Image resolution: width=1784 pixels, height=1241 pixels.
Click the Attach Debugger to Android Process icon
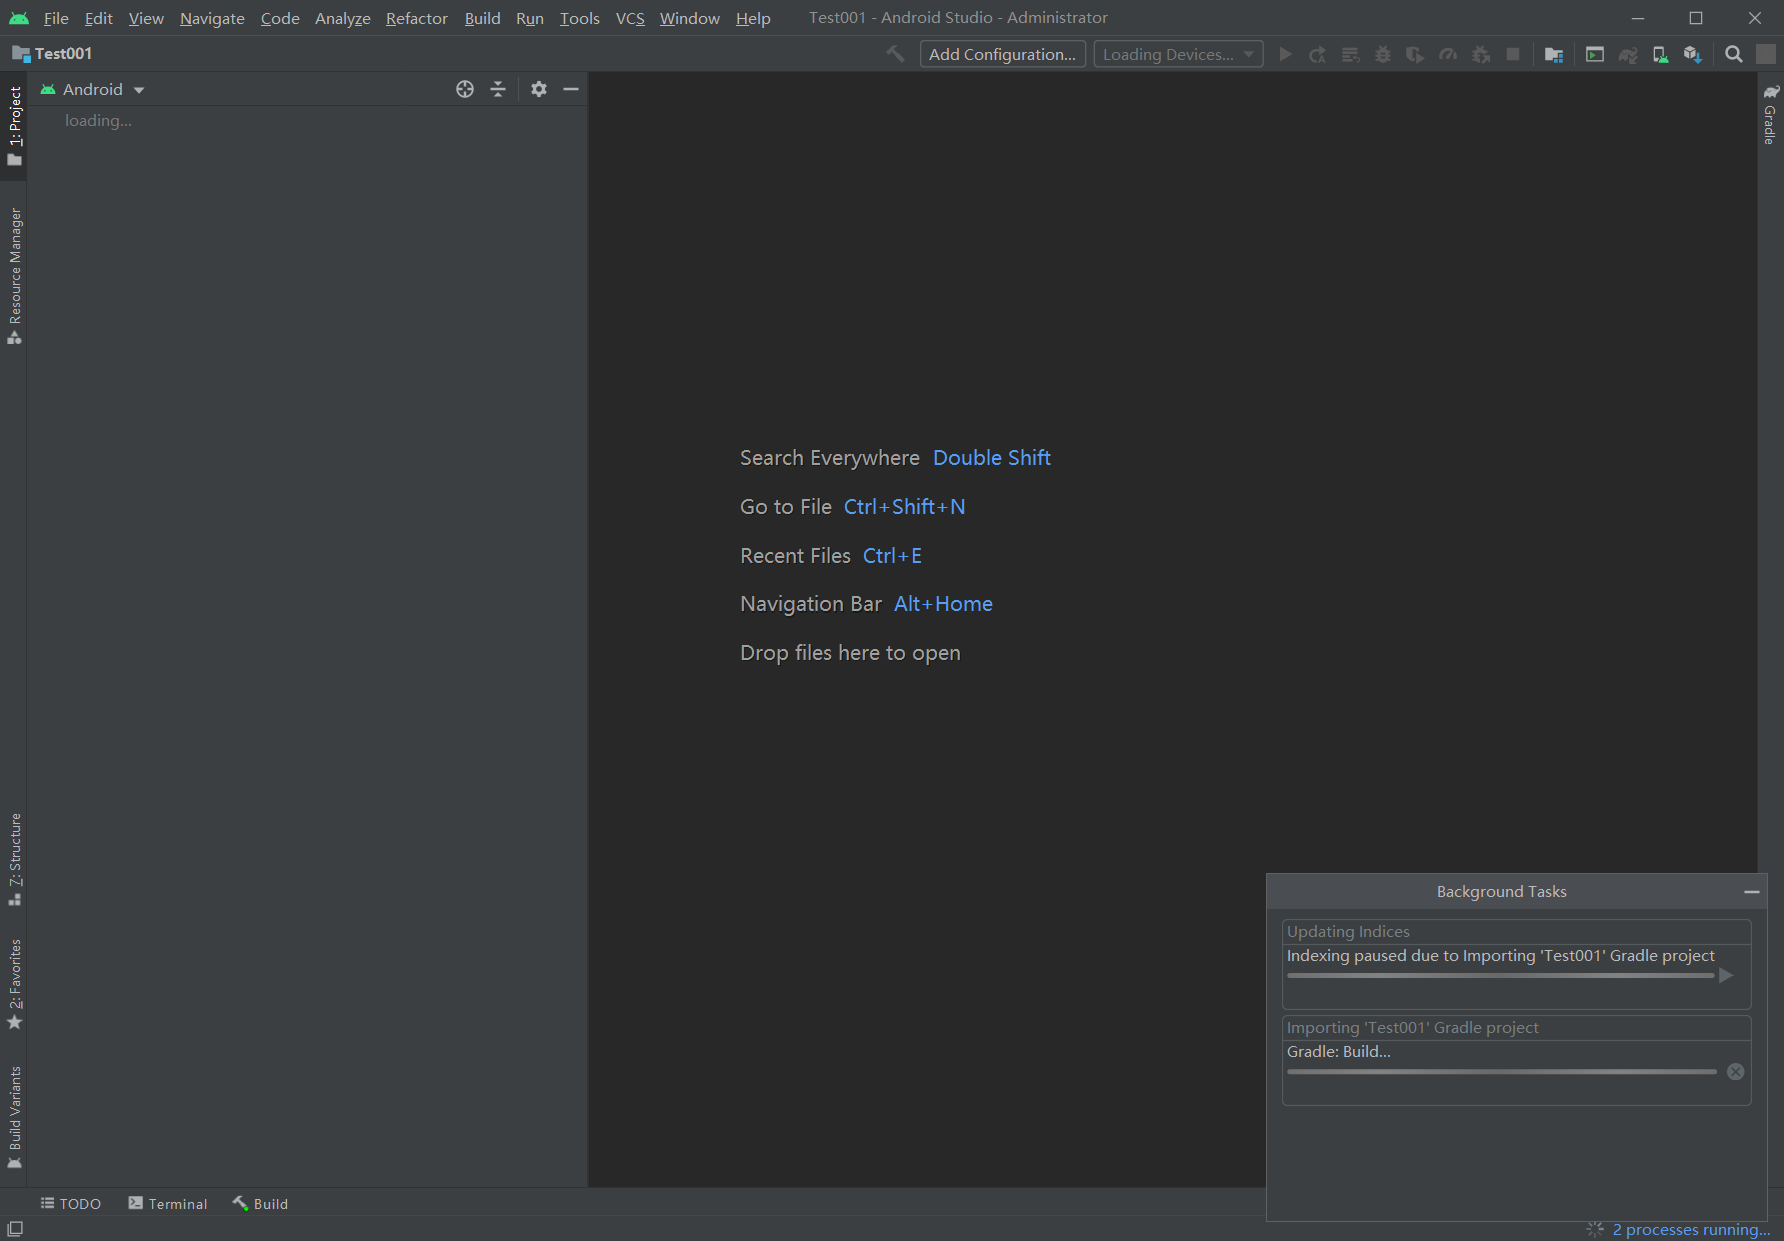pos(1481,54)
